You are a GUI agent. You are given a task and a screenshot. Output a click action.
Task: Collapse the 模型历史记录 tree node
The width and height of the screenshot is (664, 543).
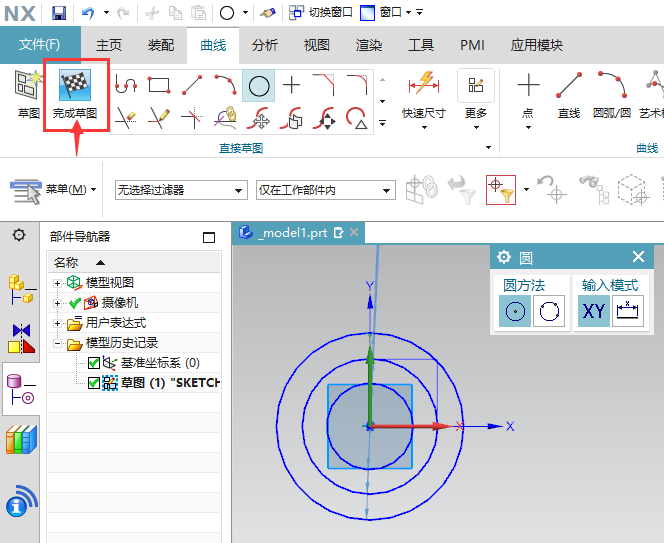pos(57,343)
